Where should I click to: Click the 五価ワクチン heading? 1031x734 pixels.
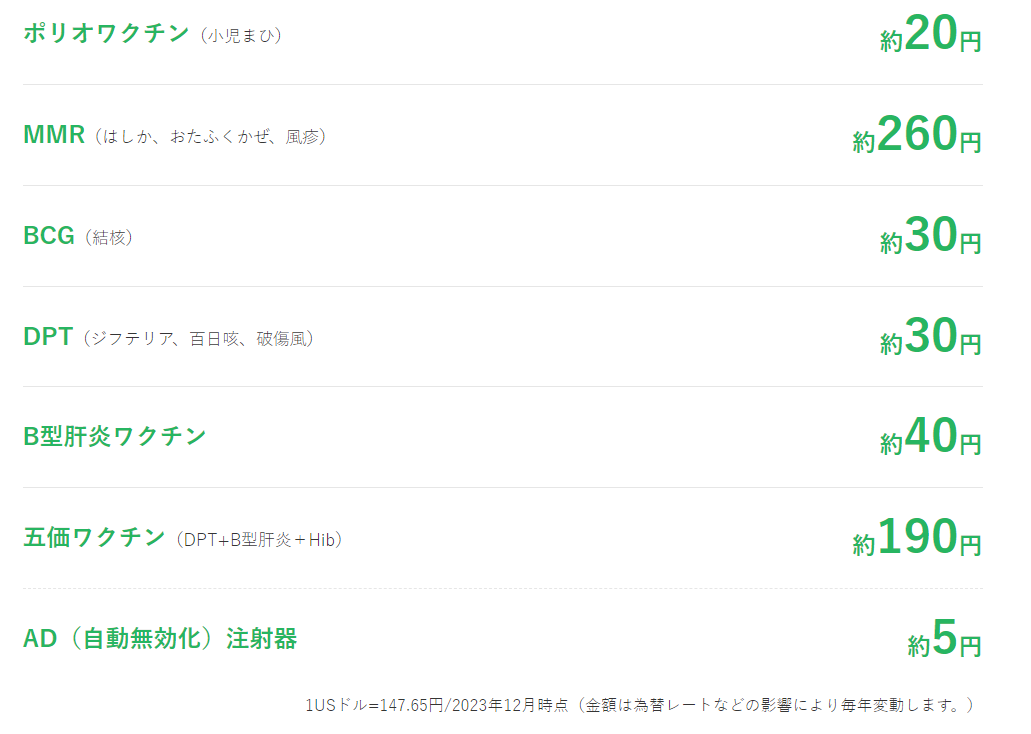click(94, 537)
